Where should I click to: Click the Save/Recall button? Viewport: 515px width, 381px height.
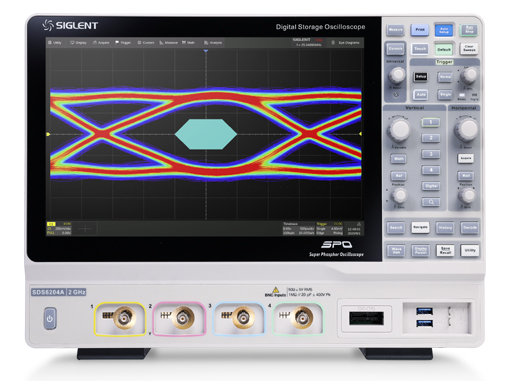point(445,250)
